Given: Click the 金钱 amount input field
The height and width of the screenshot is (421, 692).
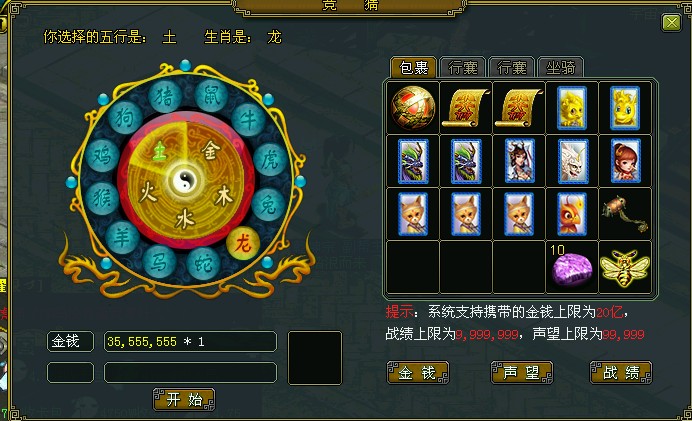Looking at the screenshot, I should (x=190, y=342).
